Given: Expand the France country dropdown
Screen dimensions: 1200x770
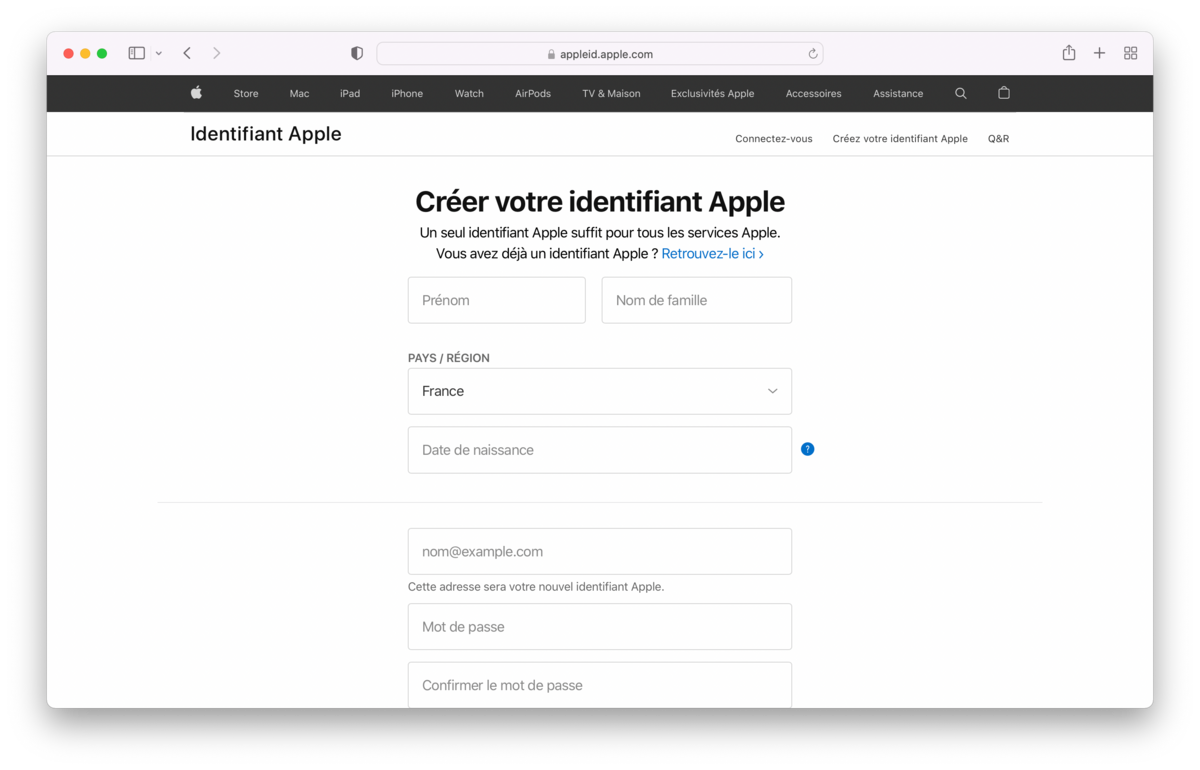Looking at the screenshot, I should coord(600,391).
